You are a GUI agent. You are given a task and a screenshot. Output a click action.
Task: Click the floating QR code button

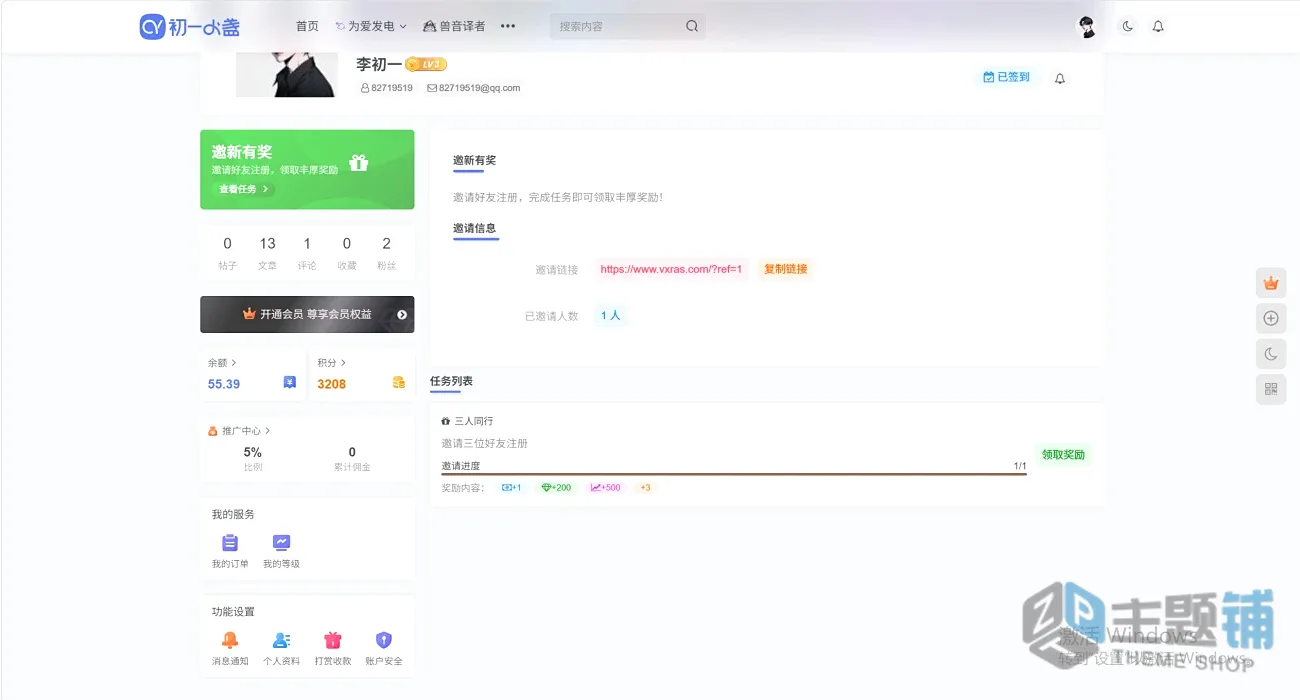click(x=1271, y=389)
